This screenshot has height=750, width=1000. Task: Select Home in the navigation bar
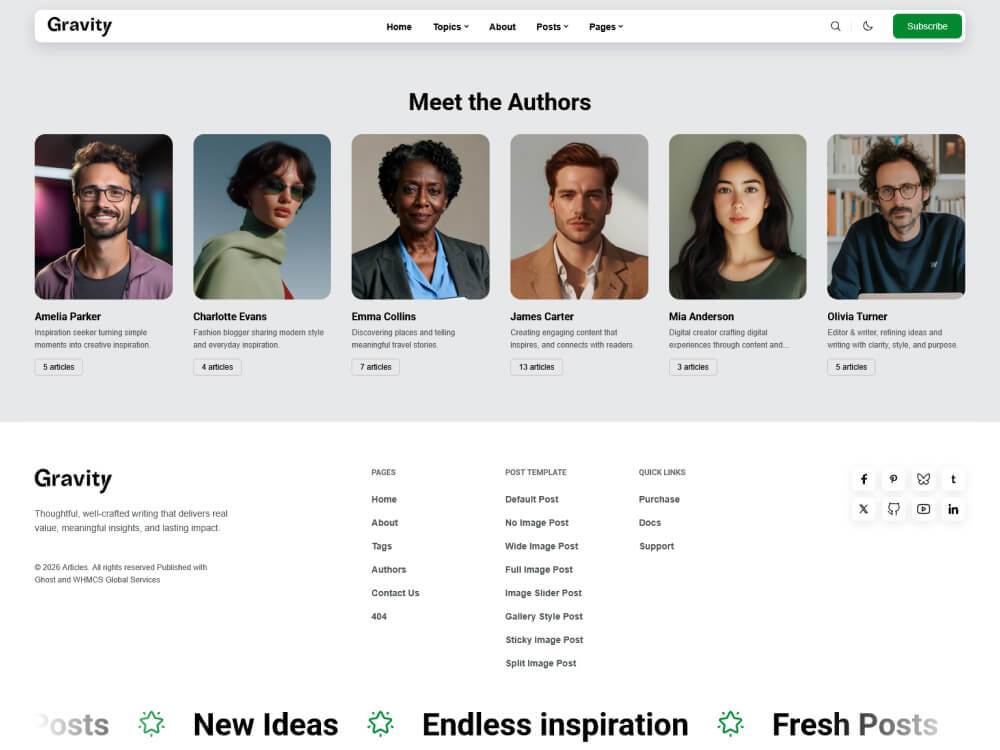tap(399, 27)
